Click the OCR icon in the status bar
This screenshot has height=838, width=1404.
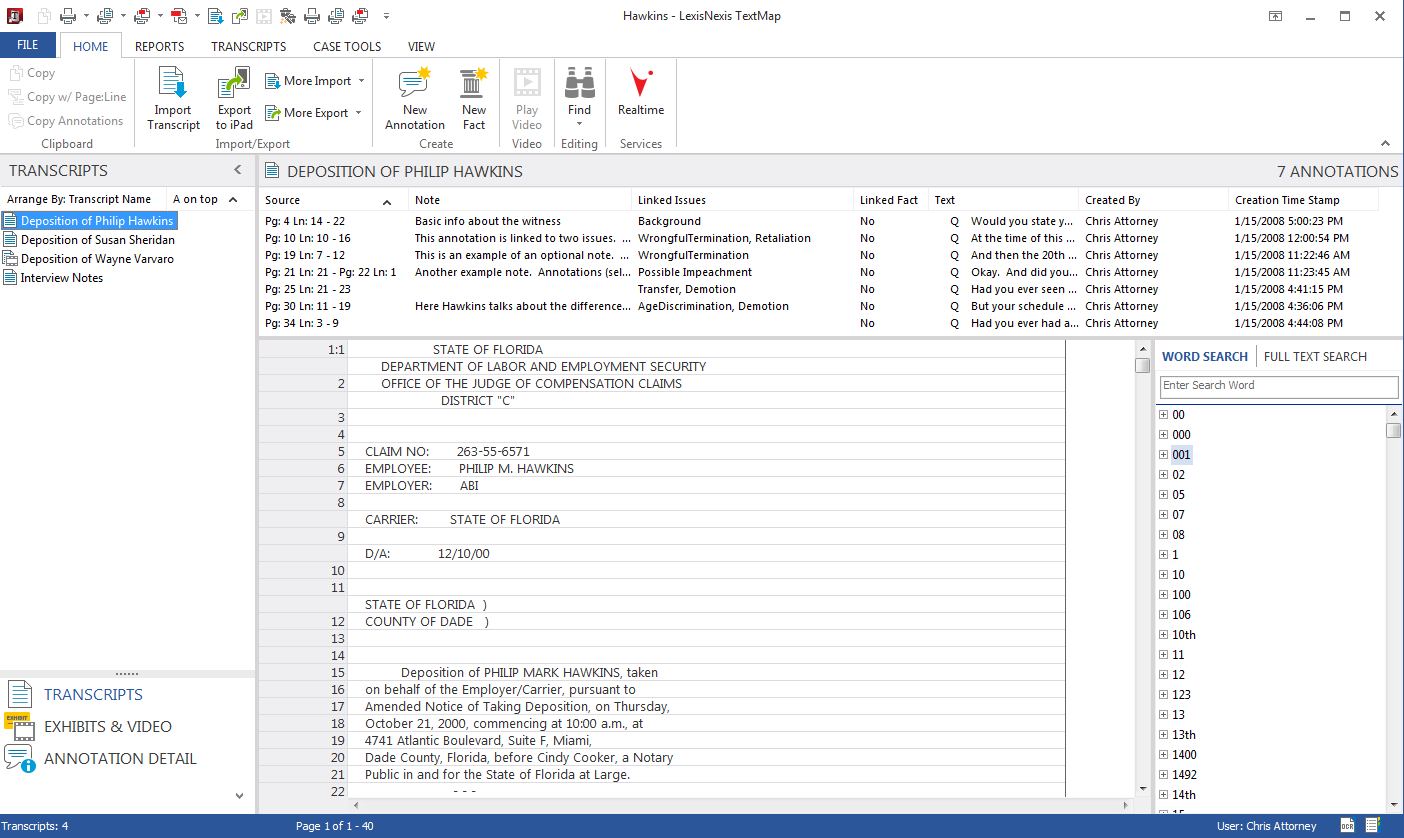tap(1347, 826)
